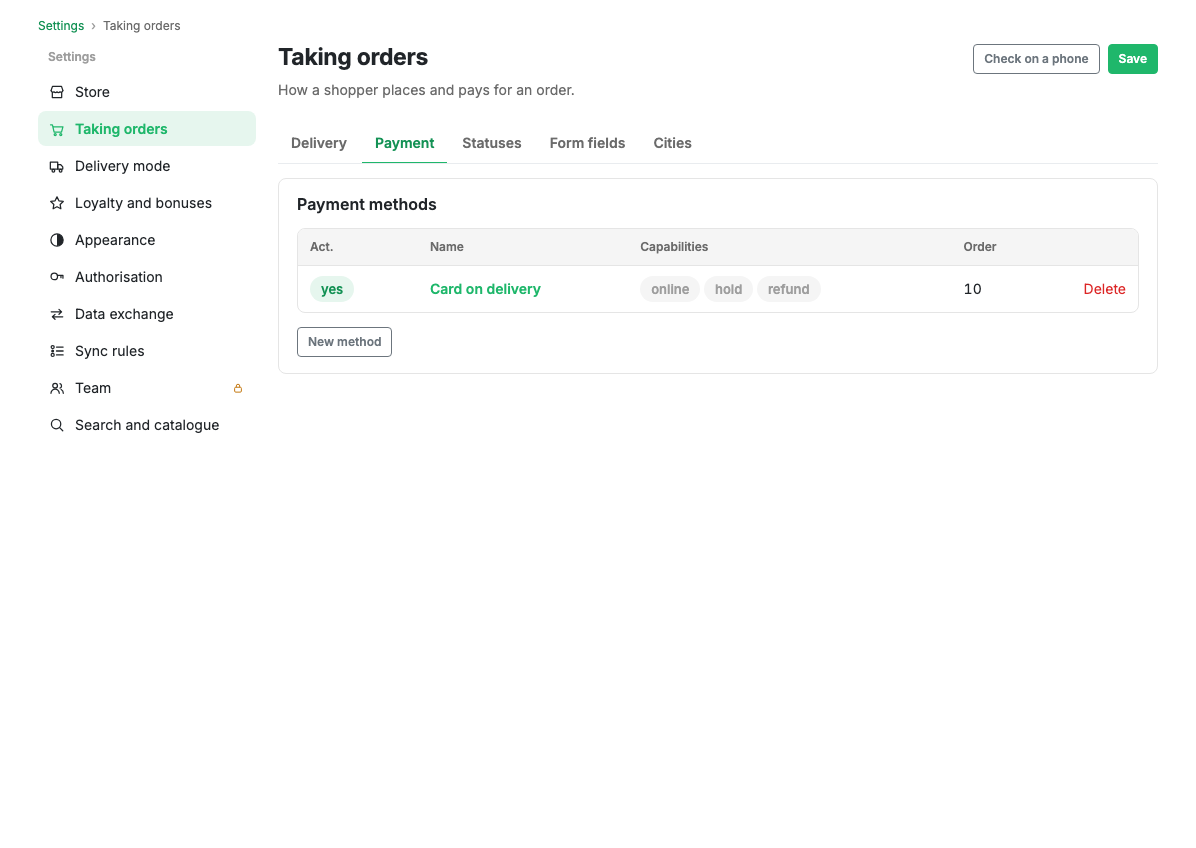Click Check on a phone button
The width and height of the screenshot is (1196, 848).
point(1036,59)
